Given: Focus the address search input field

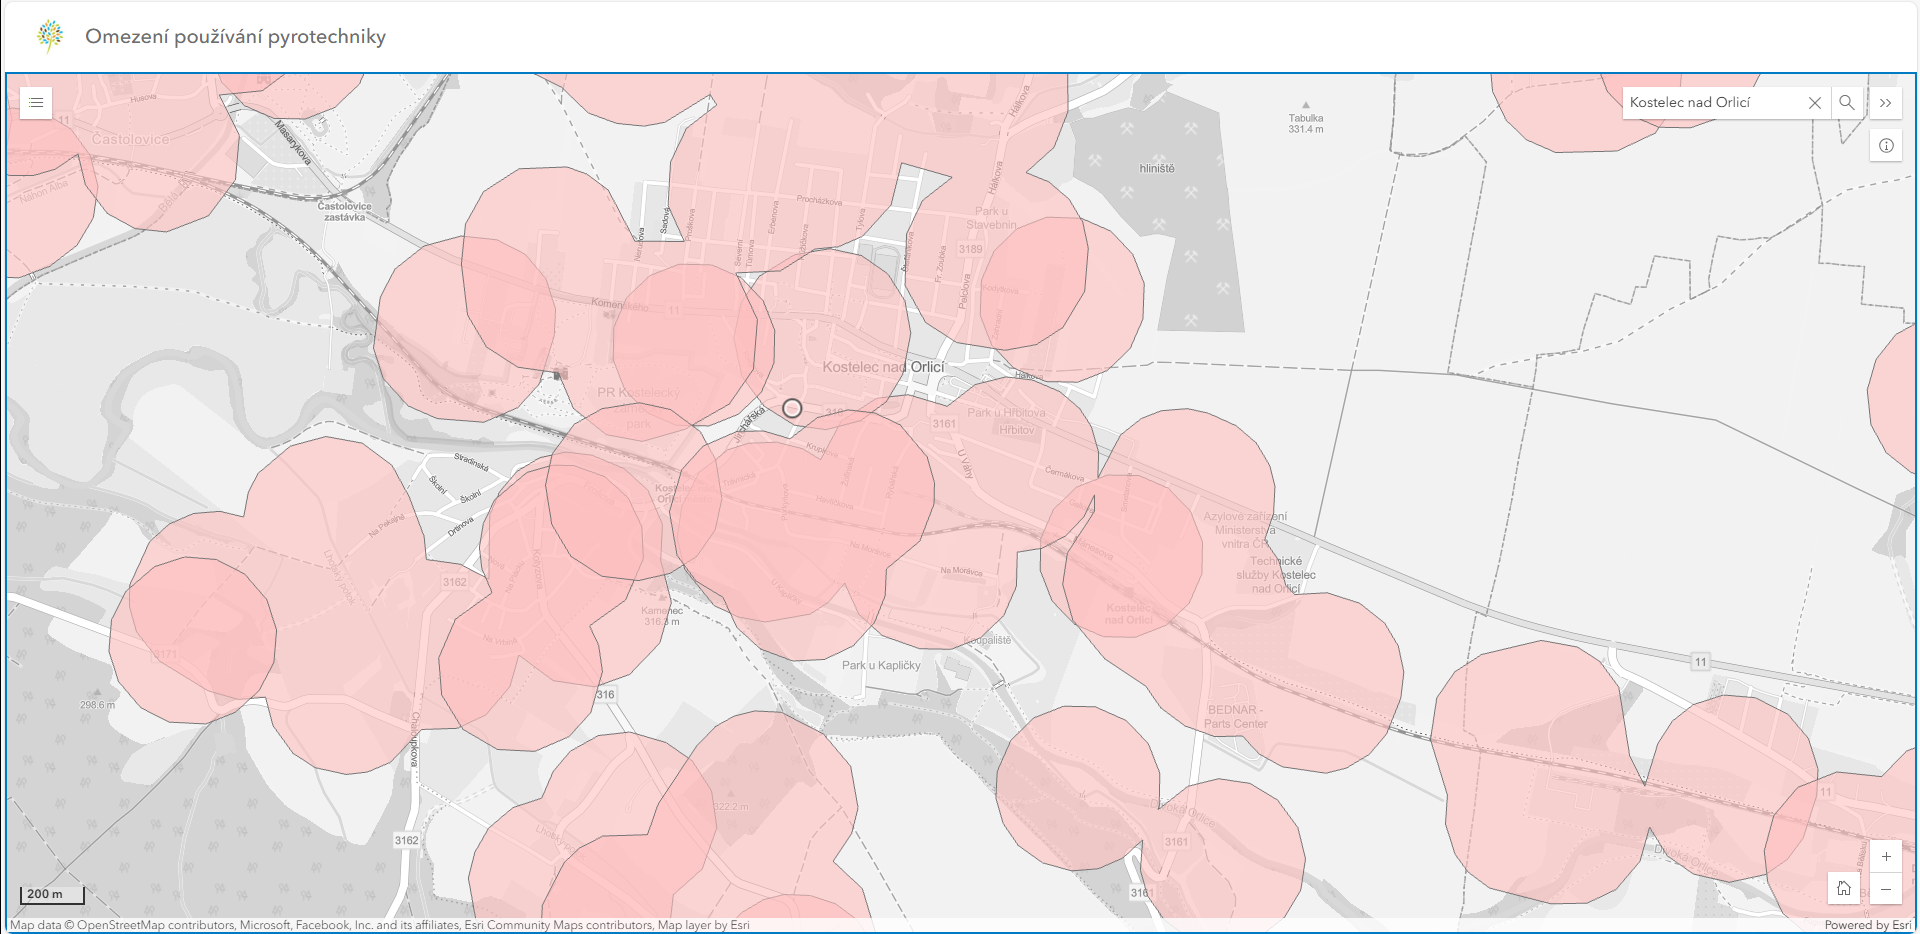Looking at the screenshot, I should [x=1715, y=103].
